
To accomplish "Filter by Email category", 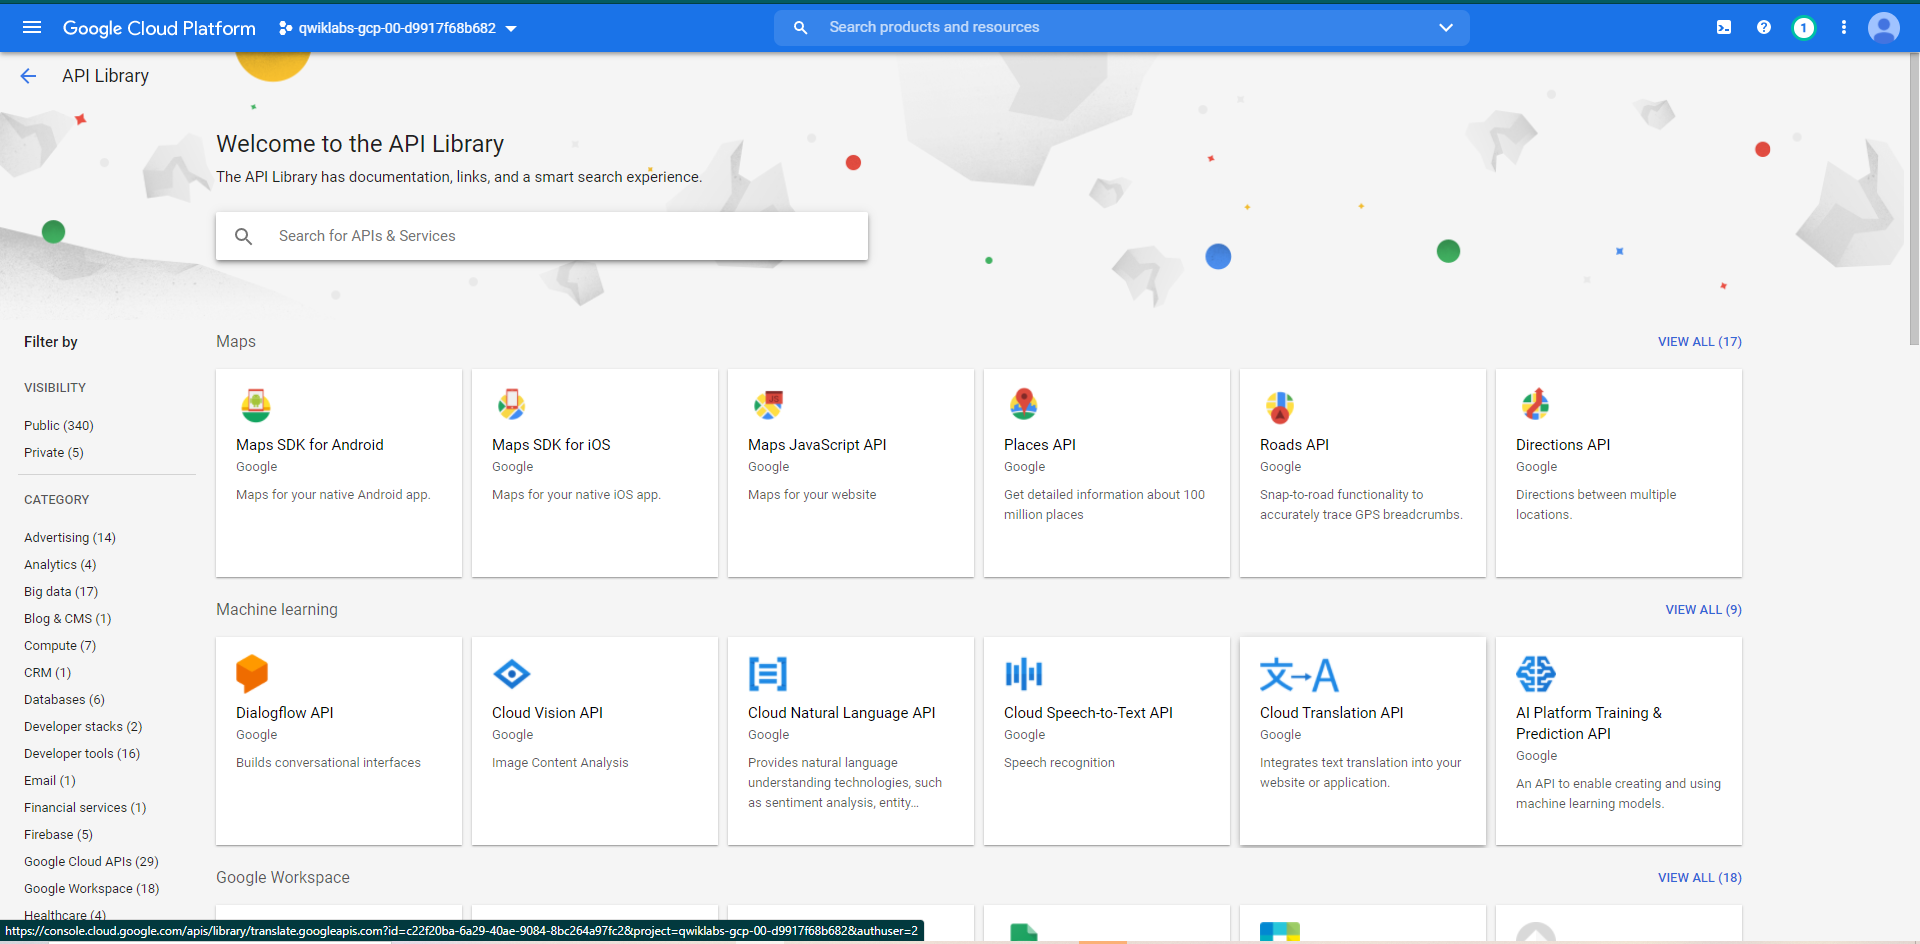I will coord(50,781).
